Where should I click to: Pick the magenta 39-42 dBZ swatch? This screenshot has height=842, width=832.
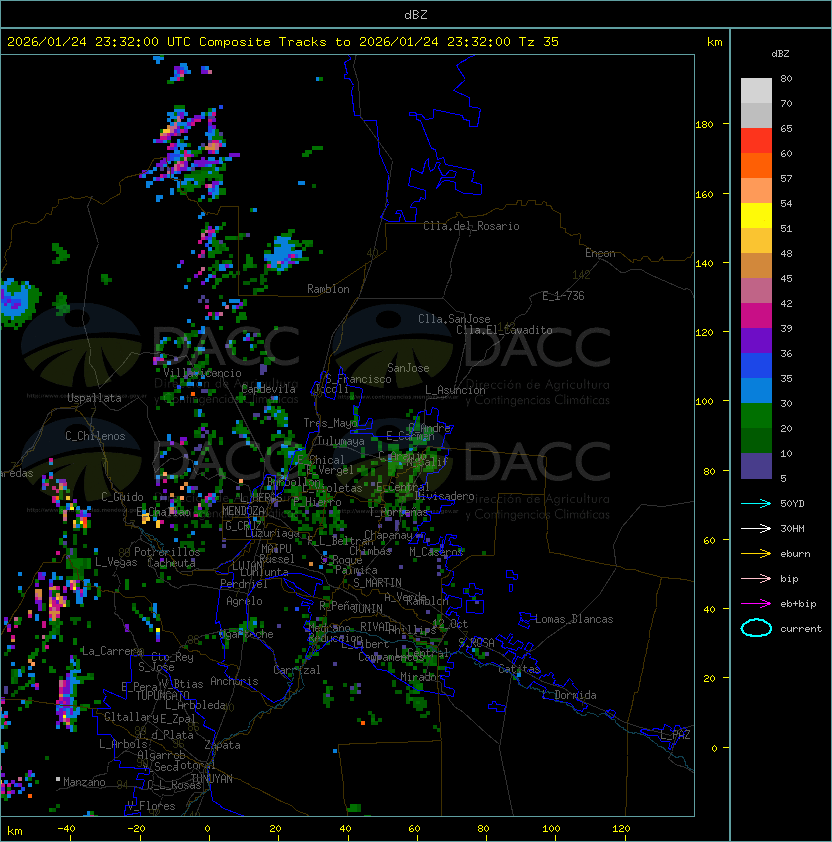pos(756,316)
